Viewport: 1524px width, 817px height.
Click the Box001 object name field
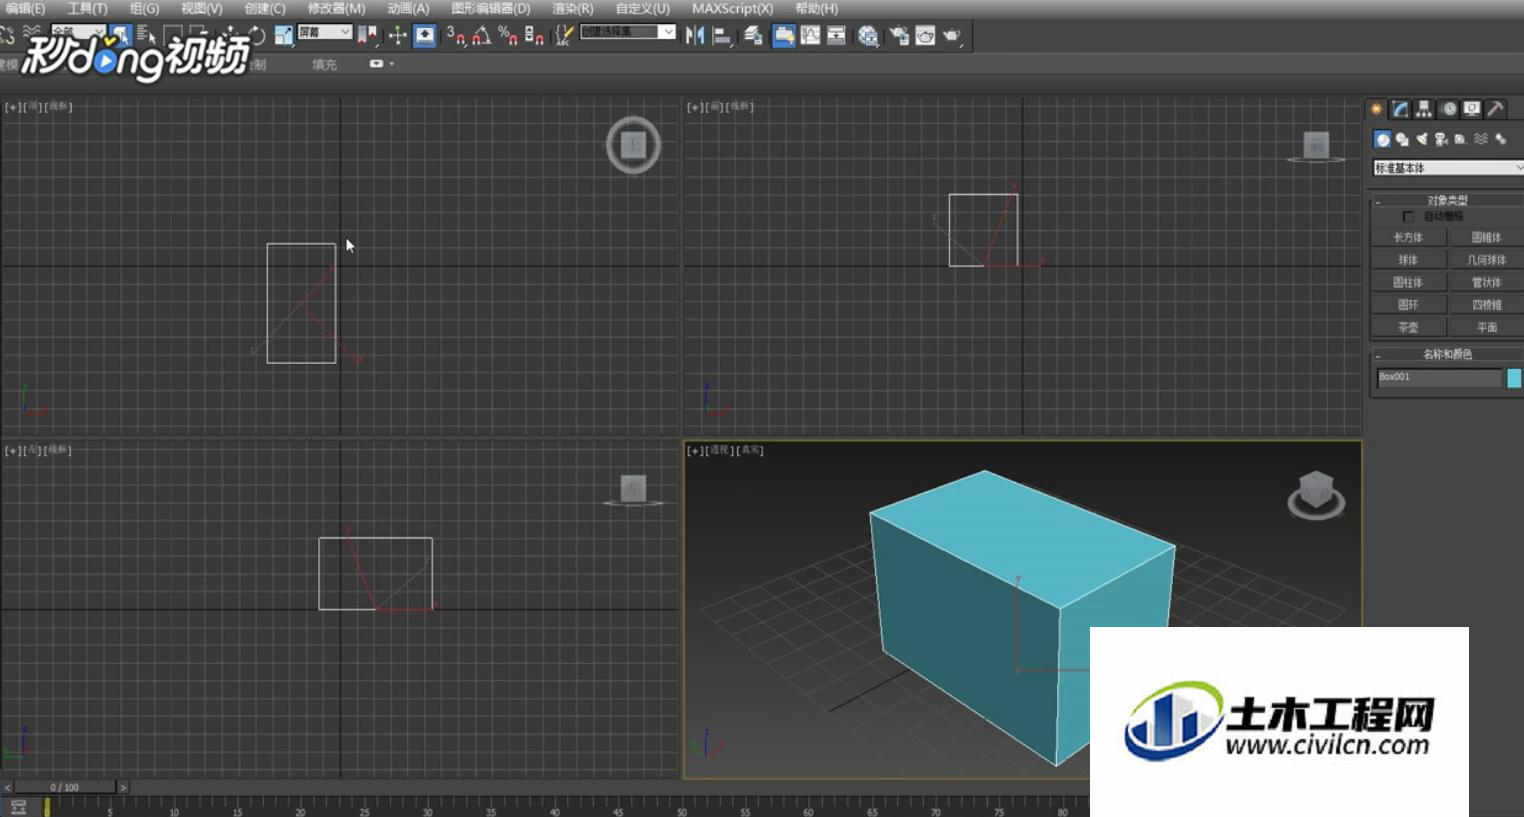1439,377
